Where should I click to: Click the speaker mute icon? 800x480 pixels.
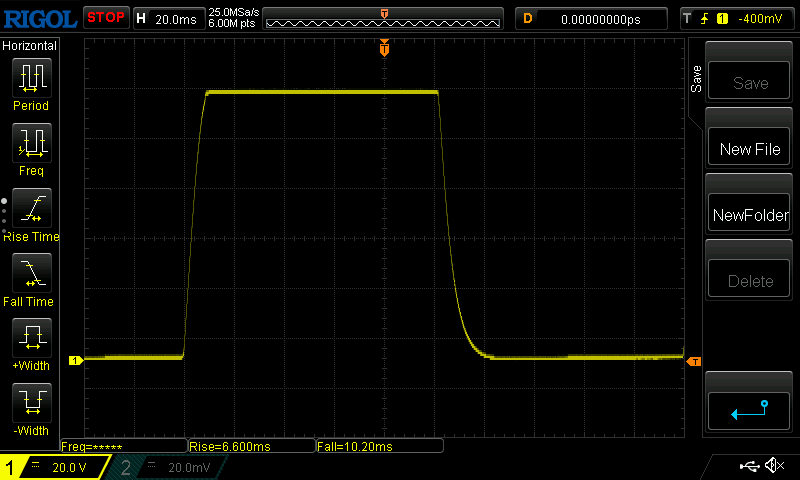tap(773, 466)
